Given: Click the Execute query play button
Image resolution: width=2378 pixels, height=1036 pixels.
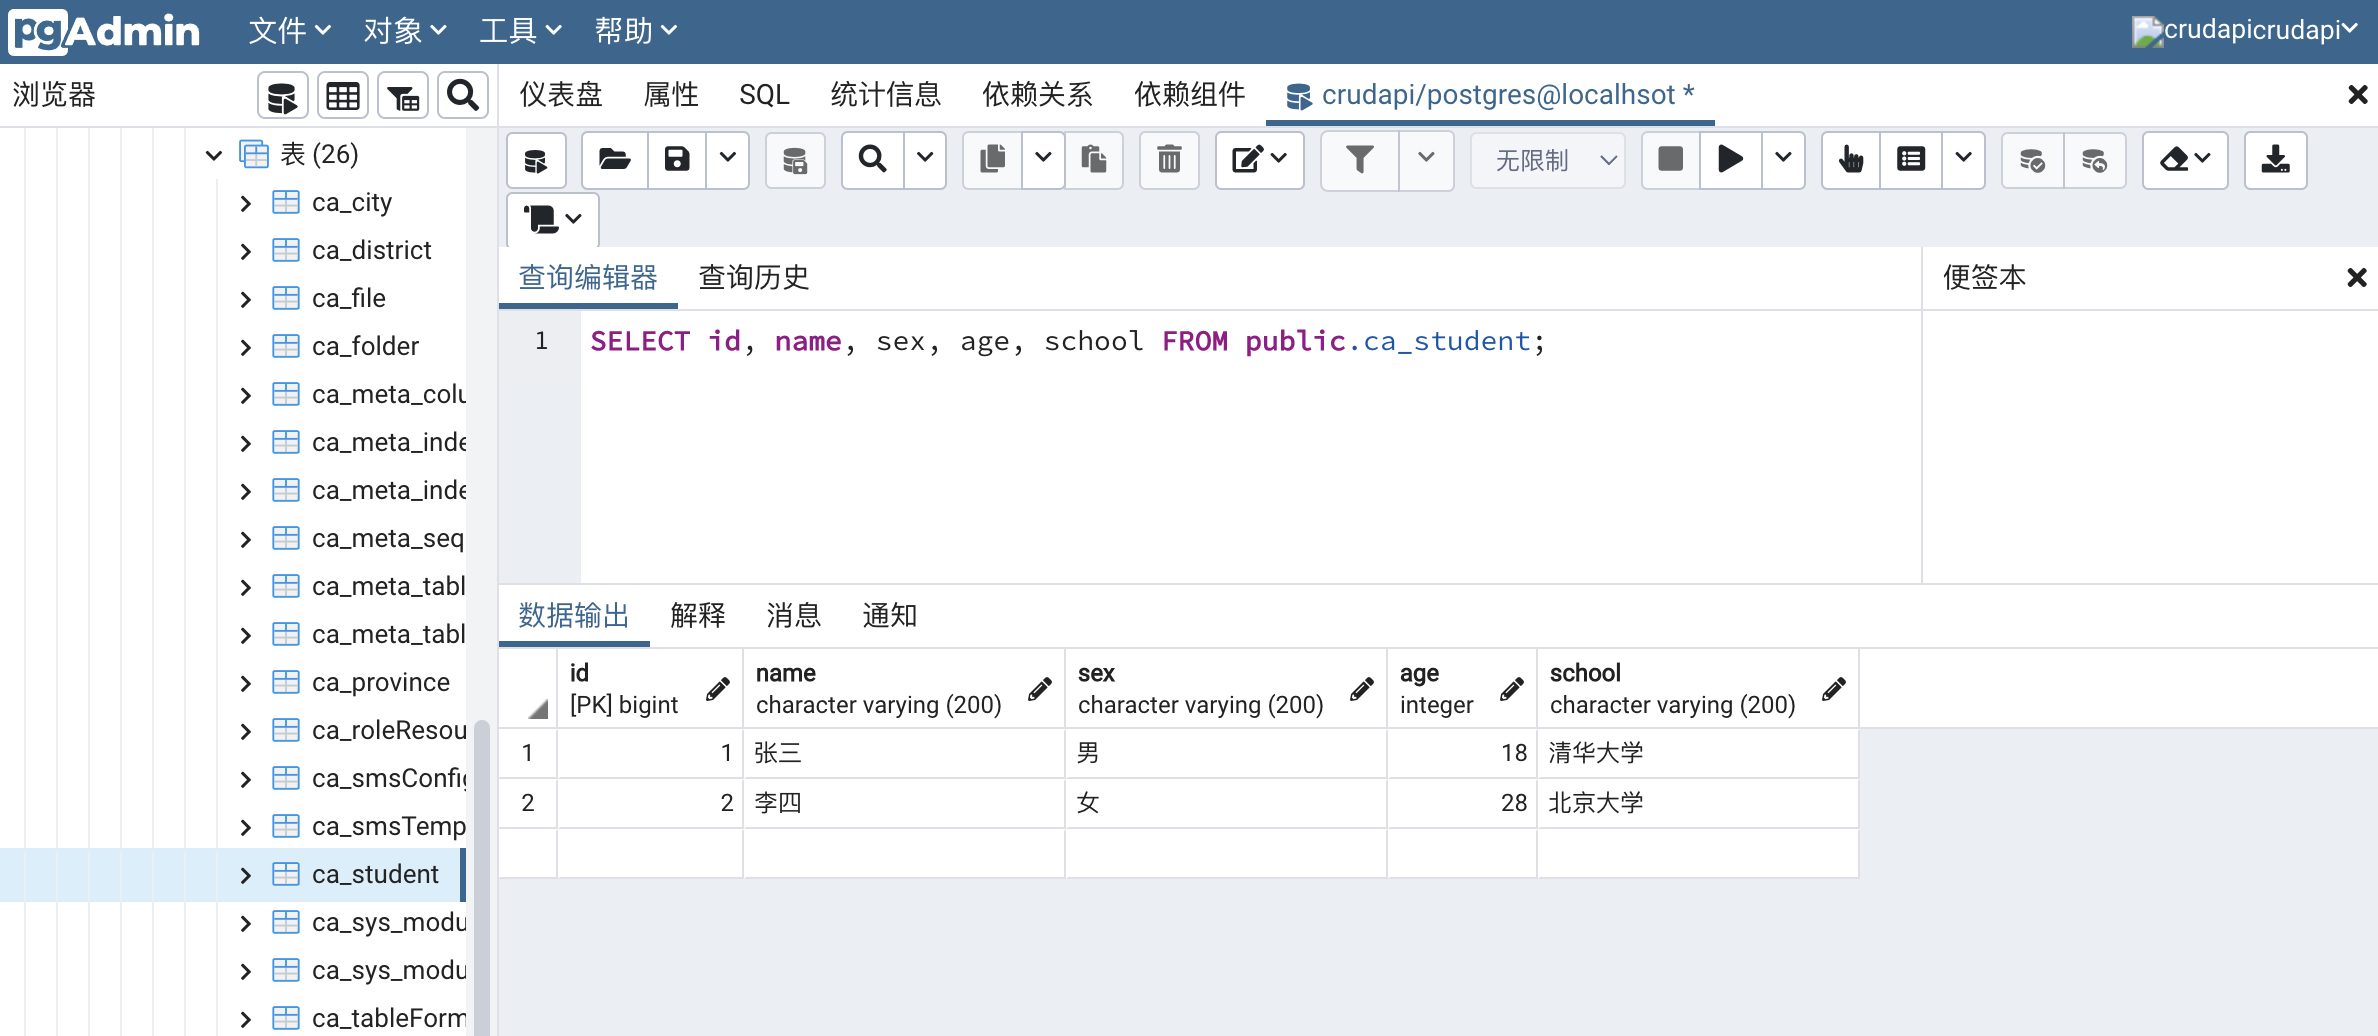Looking at the screenshot, I should (x=1730, y=160).
